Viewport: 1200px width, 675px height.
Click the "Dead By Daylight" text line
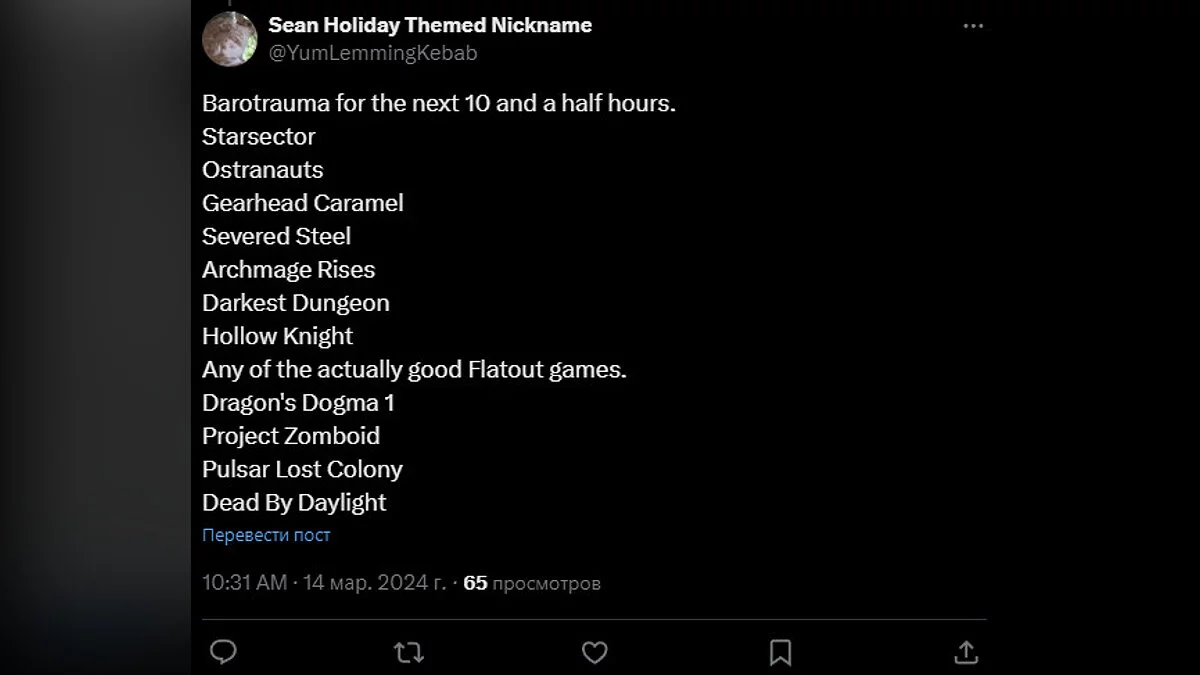[294, 502]
